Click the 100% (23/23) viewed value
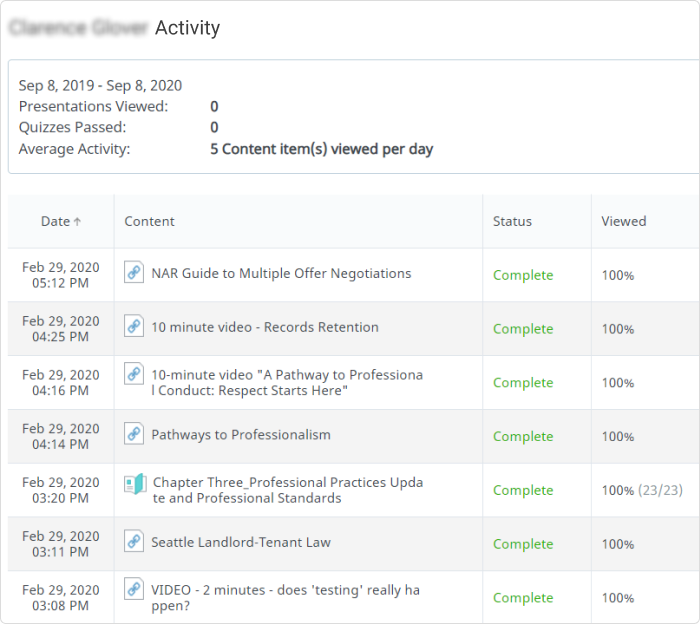The height and width of the screenshot is (624, 700). 642,490
